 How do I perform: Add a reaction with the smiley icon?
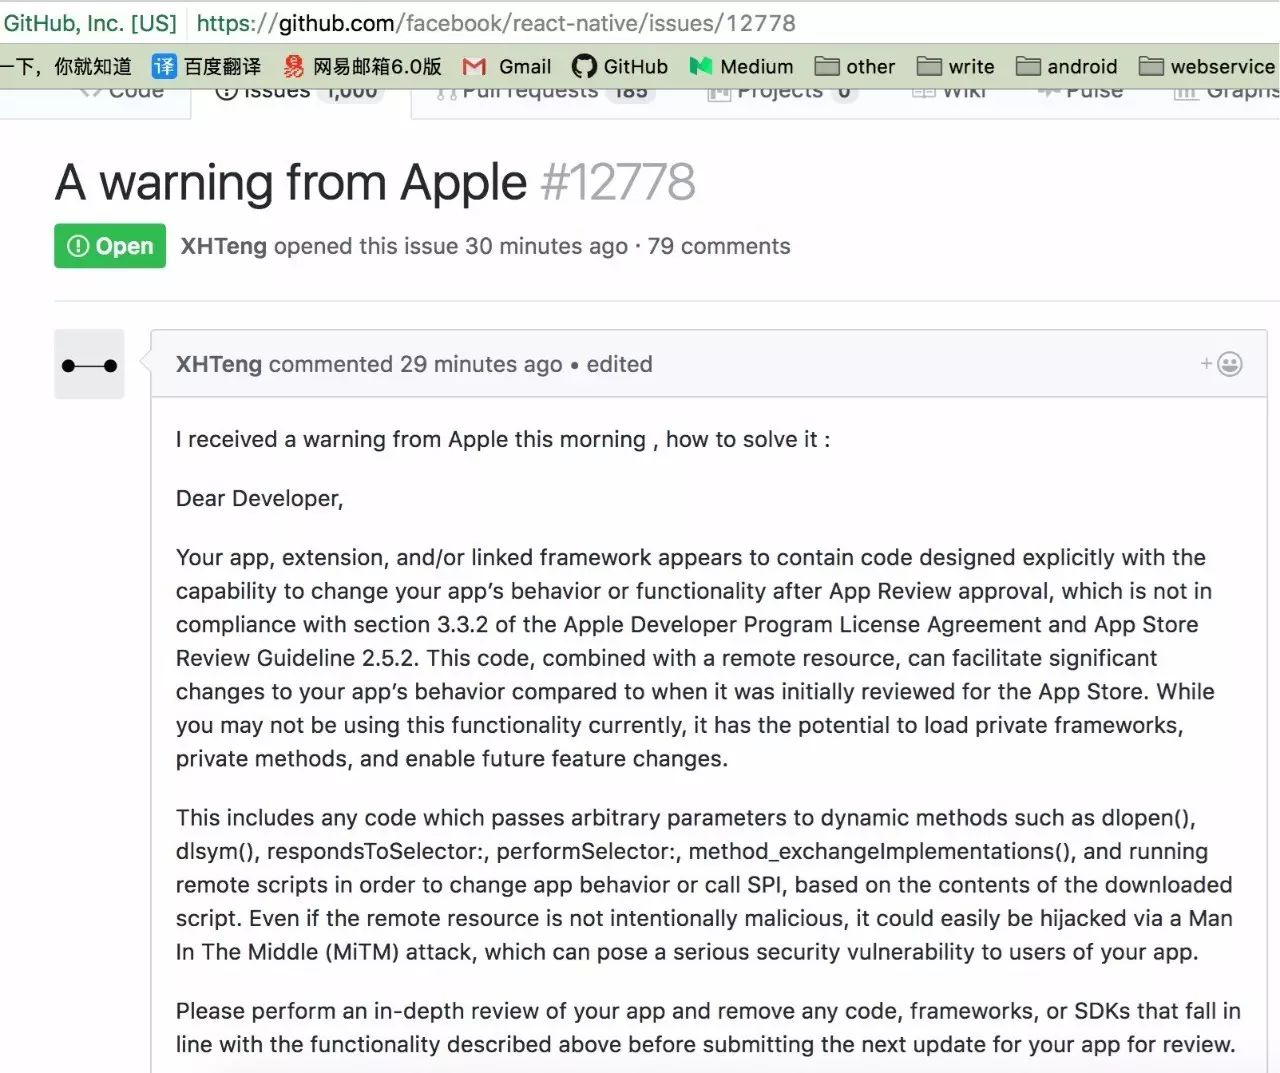click(x=1221, y=364)
